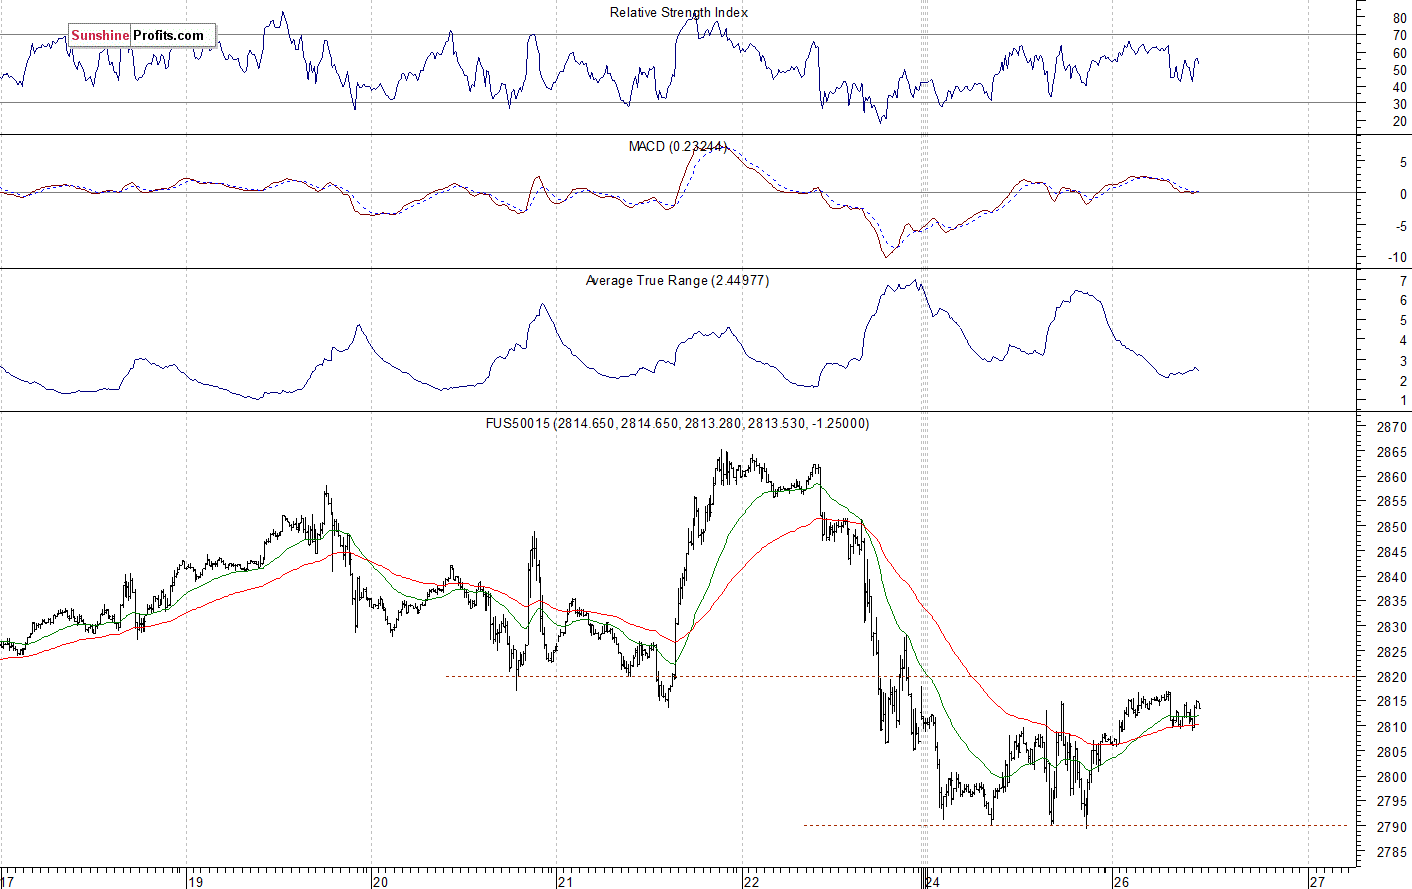Viewport: 1412px width, 889px height.
Task: Click RSI axis value 70
Action: point(1399,36)
